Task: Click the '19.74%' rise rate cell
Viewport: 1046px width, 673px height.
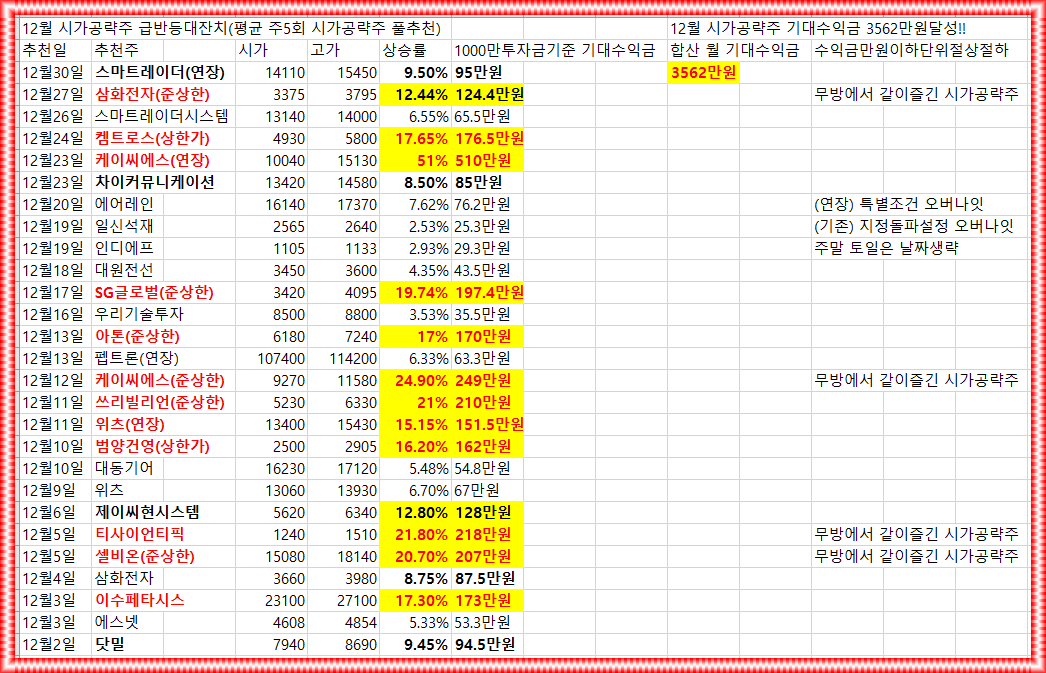Action: coord(416,293)
